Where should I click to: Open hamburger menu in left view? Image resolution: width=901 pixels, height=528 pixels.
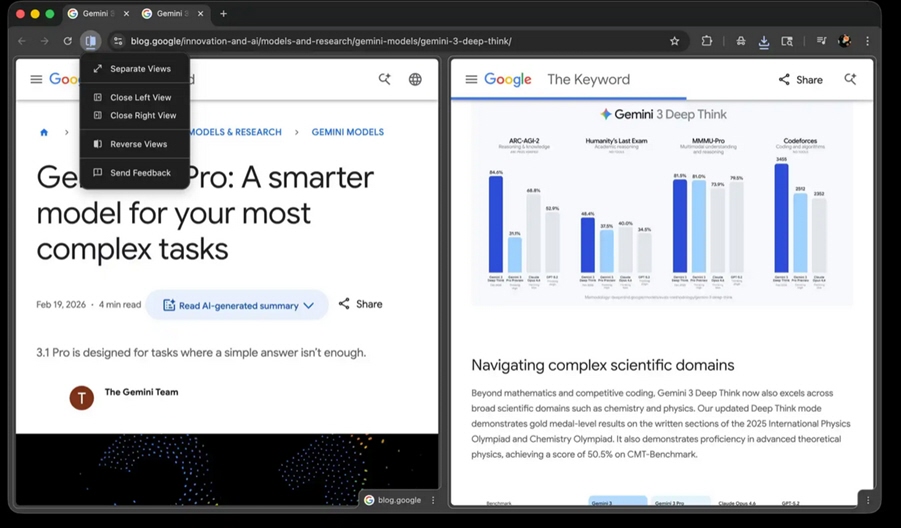[x=36, y=79]
